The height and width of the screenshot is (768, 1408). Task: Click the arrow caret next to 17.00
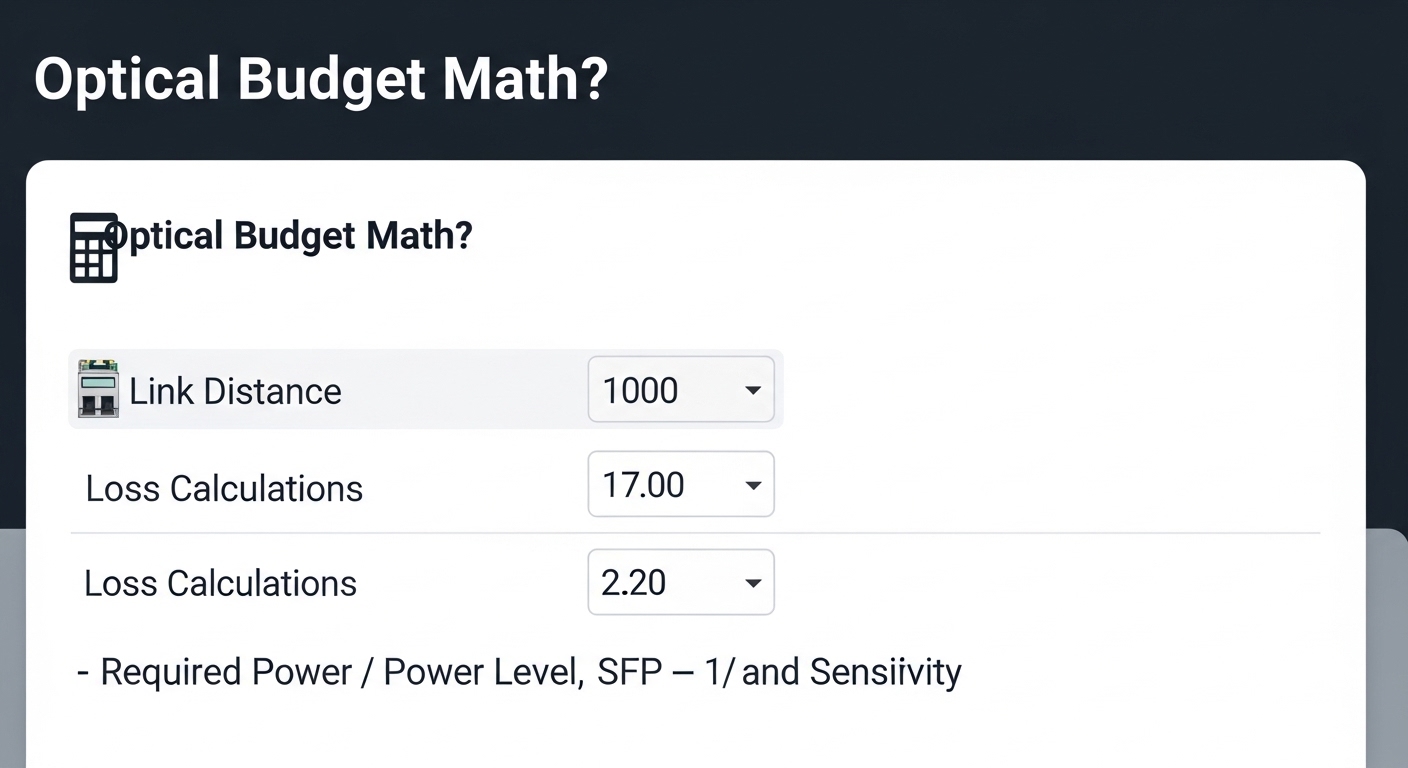tap(753, 486)
